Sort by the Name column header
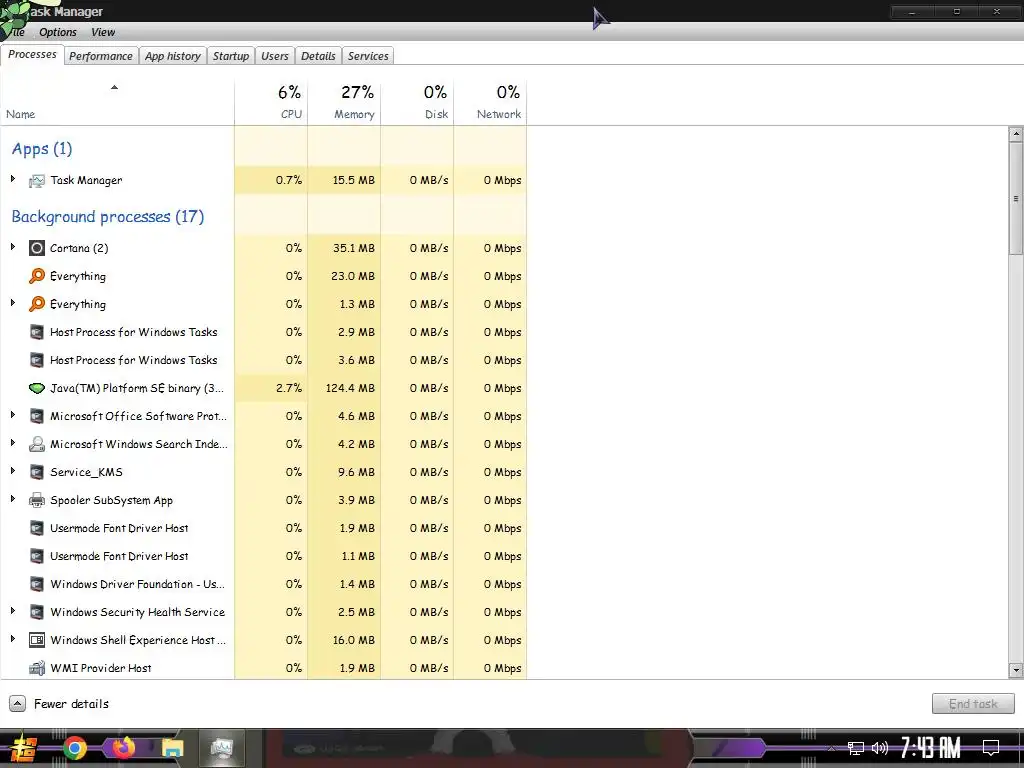This screenshot has height=768, width=1024. pos(117,103)
